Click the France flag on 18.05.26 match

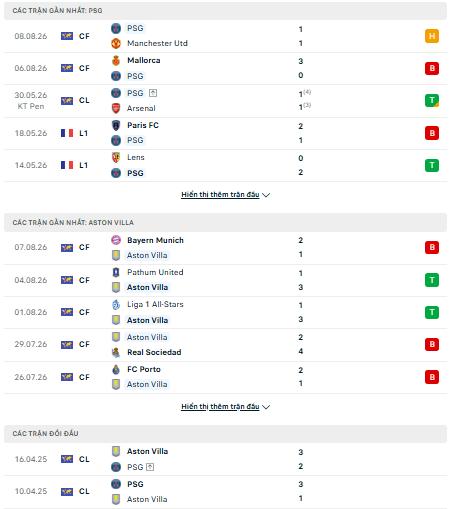click(67, 133)
